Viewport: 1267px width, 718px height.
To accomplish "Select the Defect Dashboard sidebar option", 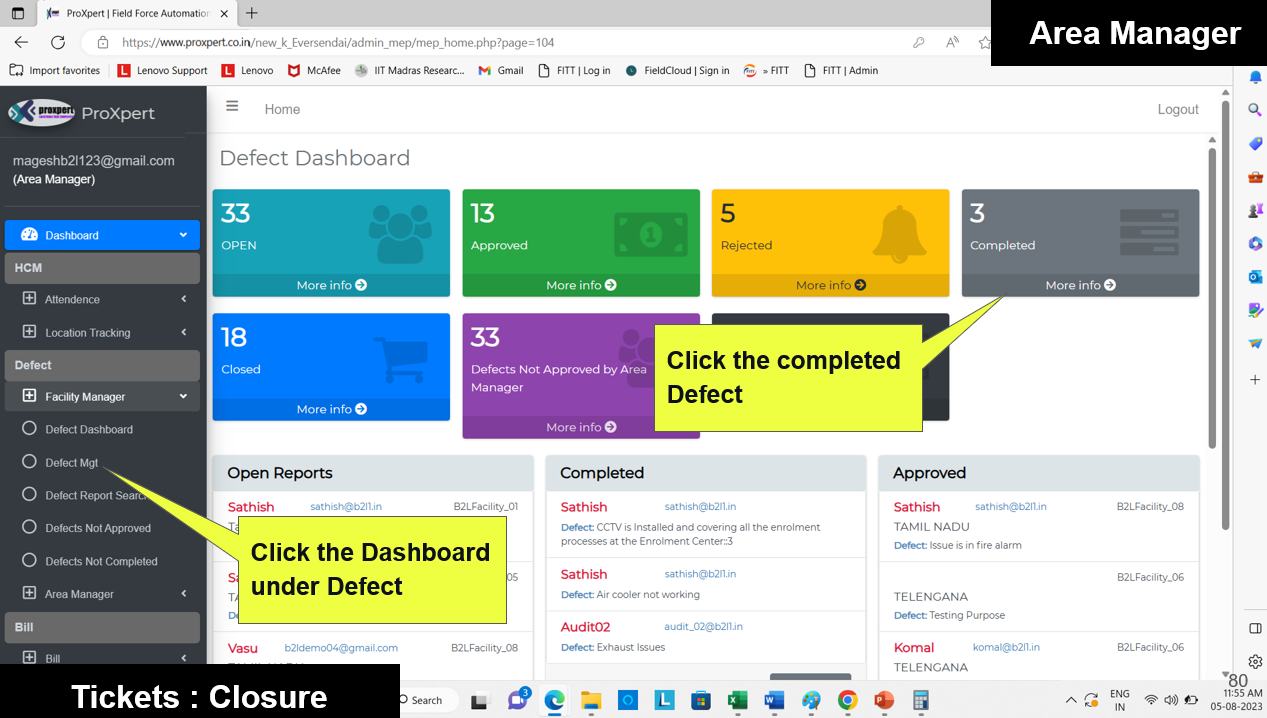I will pos(88,430).
